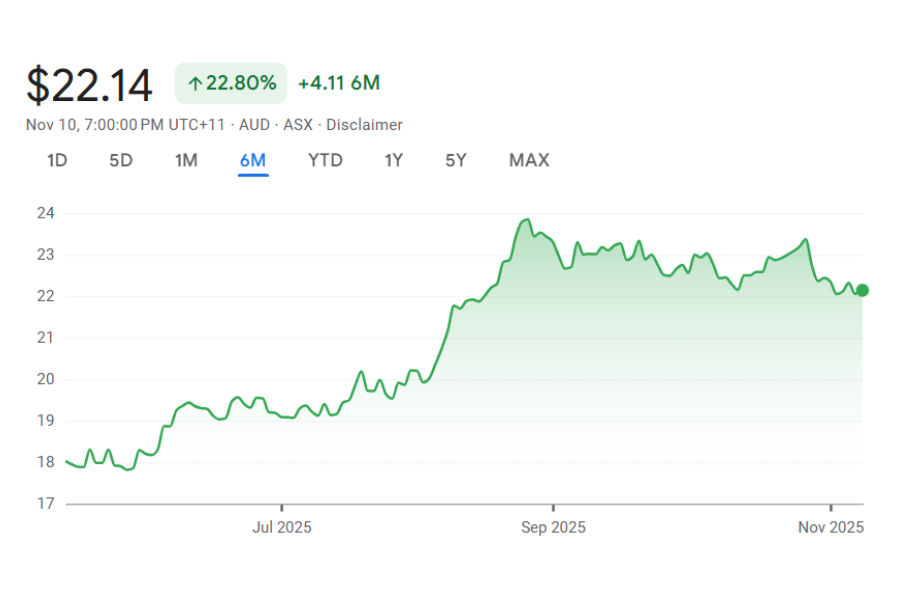Choose the 1M range tab
The height and width of the screenshot is (600, 900).
[186, 160]
